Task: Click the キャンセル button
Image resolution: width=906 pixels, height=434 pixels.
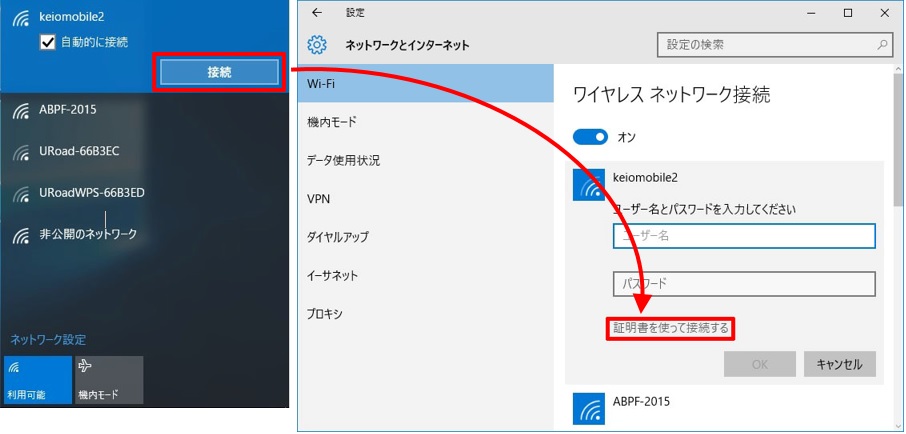Action: point(840,365)
